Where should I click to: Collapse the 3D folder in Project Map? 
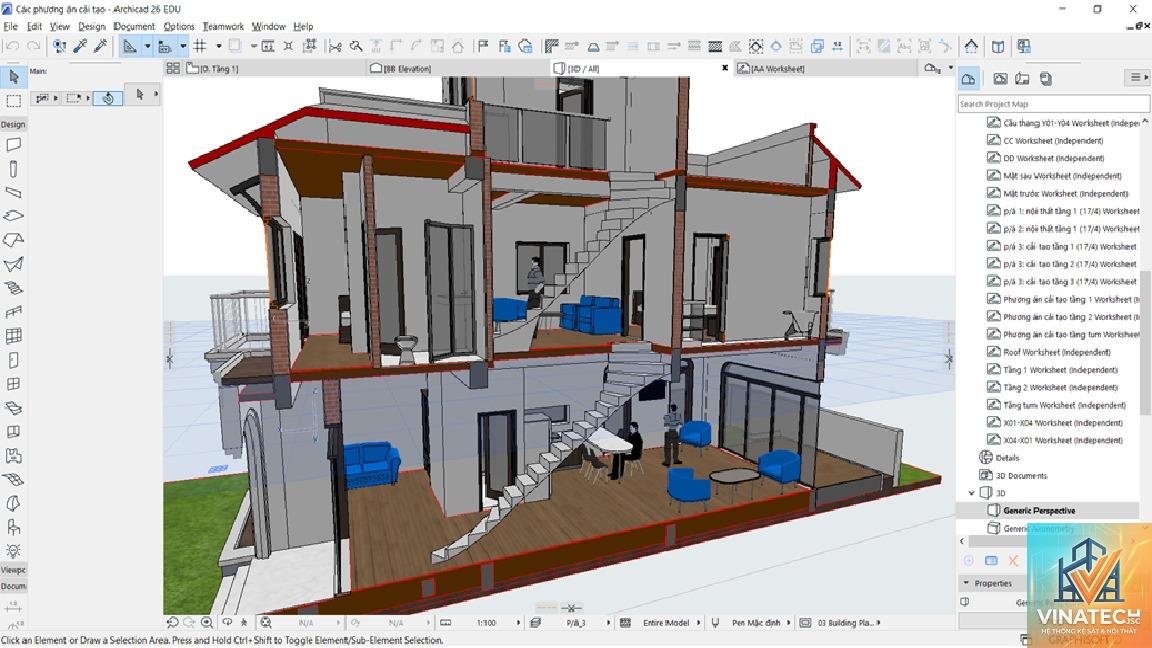[971, 493]
